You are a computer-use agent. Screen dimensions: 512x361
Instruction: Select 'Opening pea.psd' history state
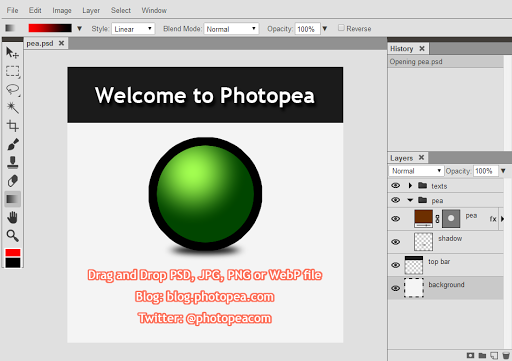pyautogui.click(x=446, y=62)
